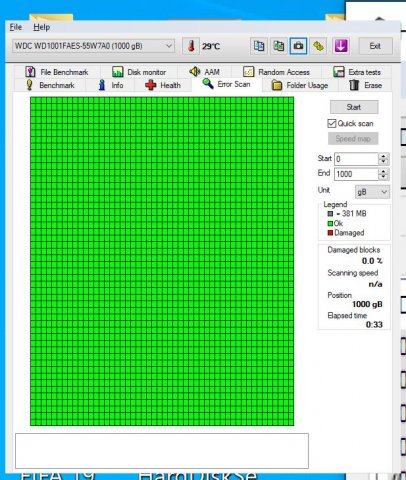The image size is (406, 480).
Task: Increase the Start value with up arrow
Action: click(383, 156)
